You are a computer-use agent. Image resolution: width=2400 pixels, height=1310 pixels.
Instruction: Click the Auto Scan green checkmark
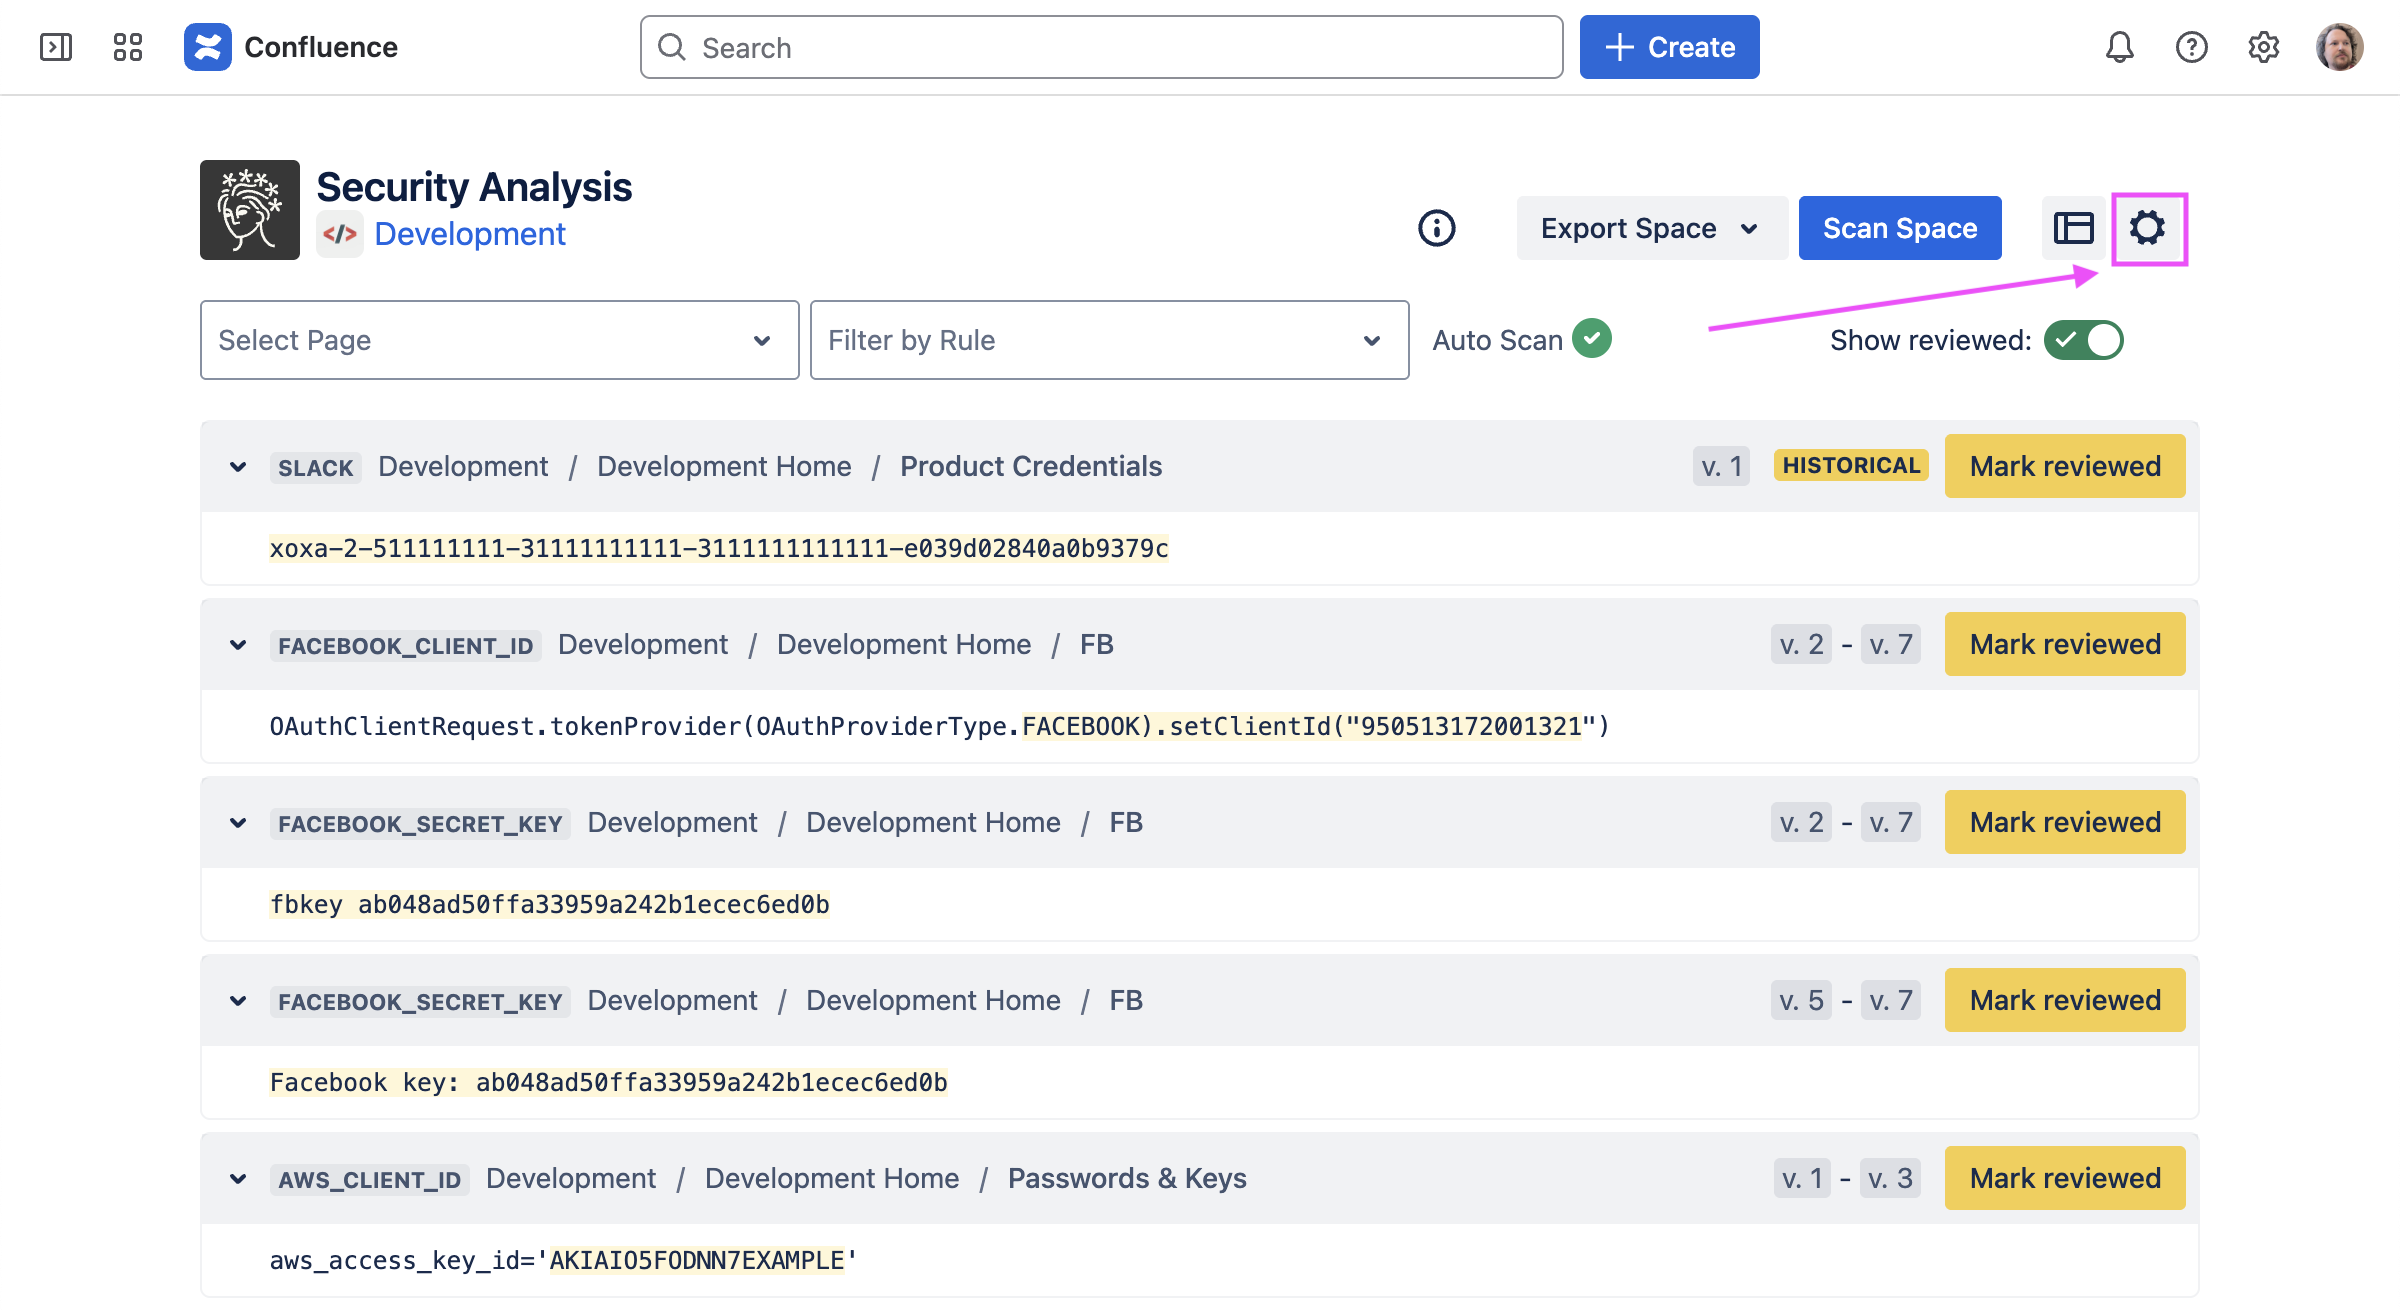(1591, 338)
